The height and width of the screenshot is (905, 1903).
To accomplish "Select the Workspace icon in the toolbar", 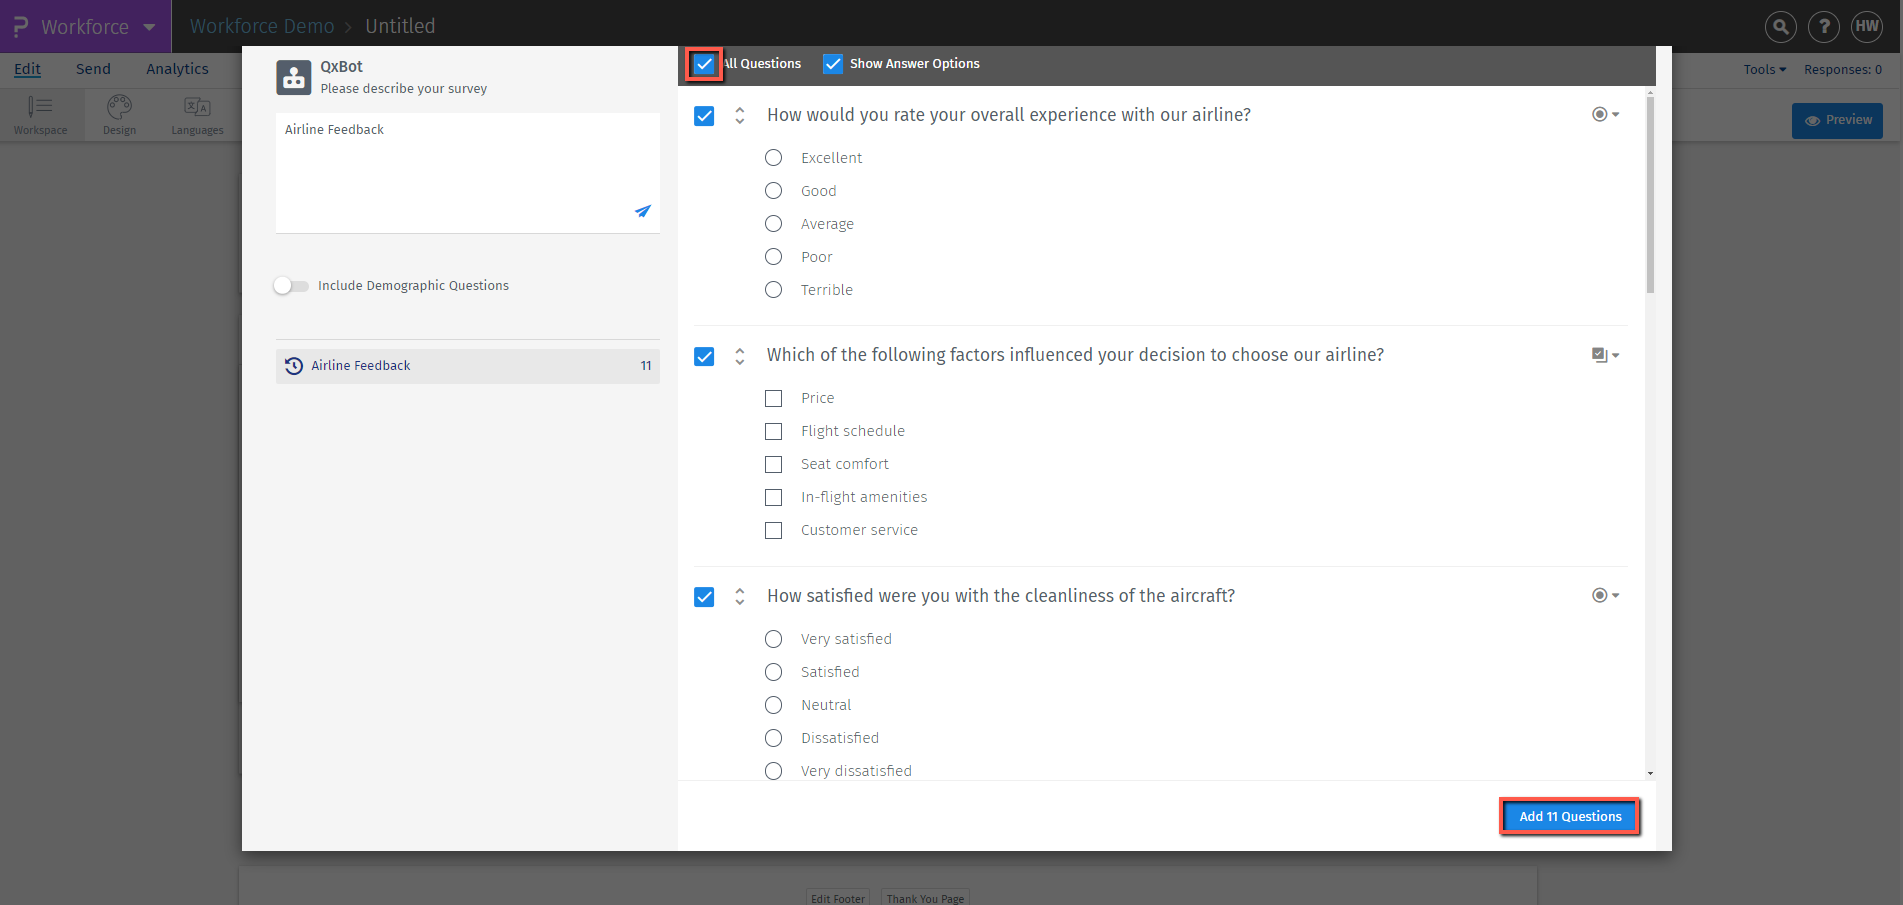I will pyautogui.click(x=40, y=114).
